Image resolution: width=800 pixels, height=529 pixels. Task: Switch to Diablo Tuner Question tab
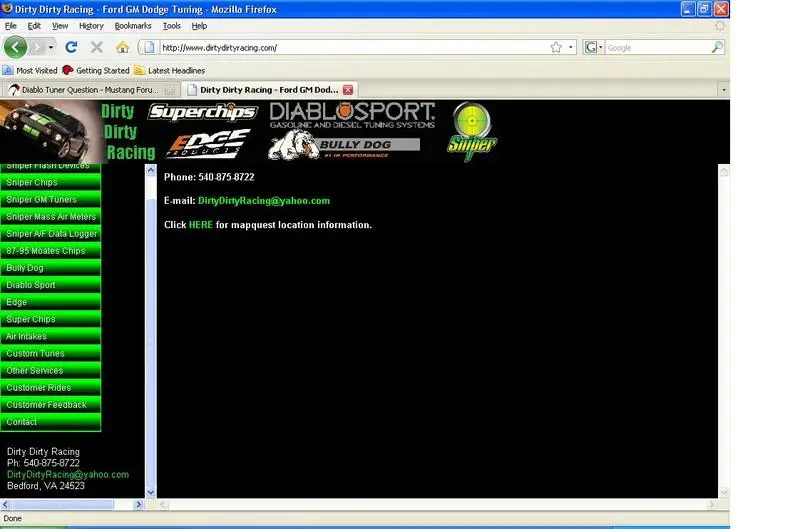[x=89, y=90]
